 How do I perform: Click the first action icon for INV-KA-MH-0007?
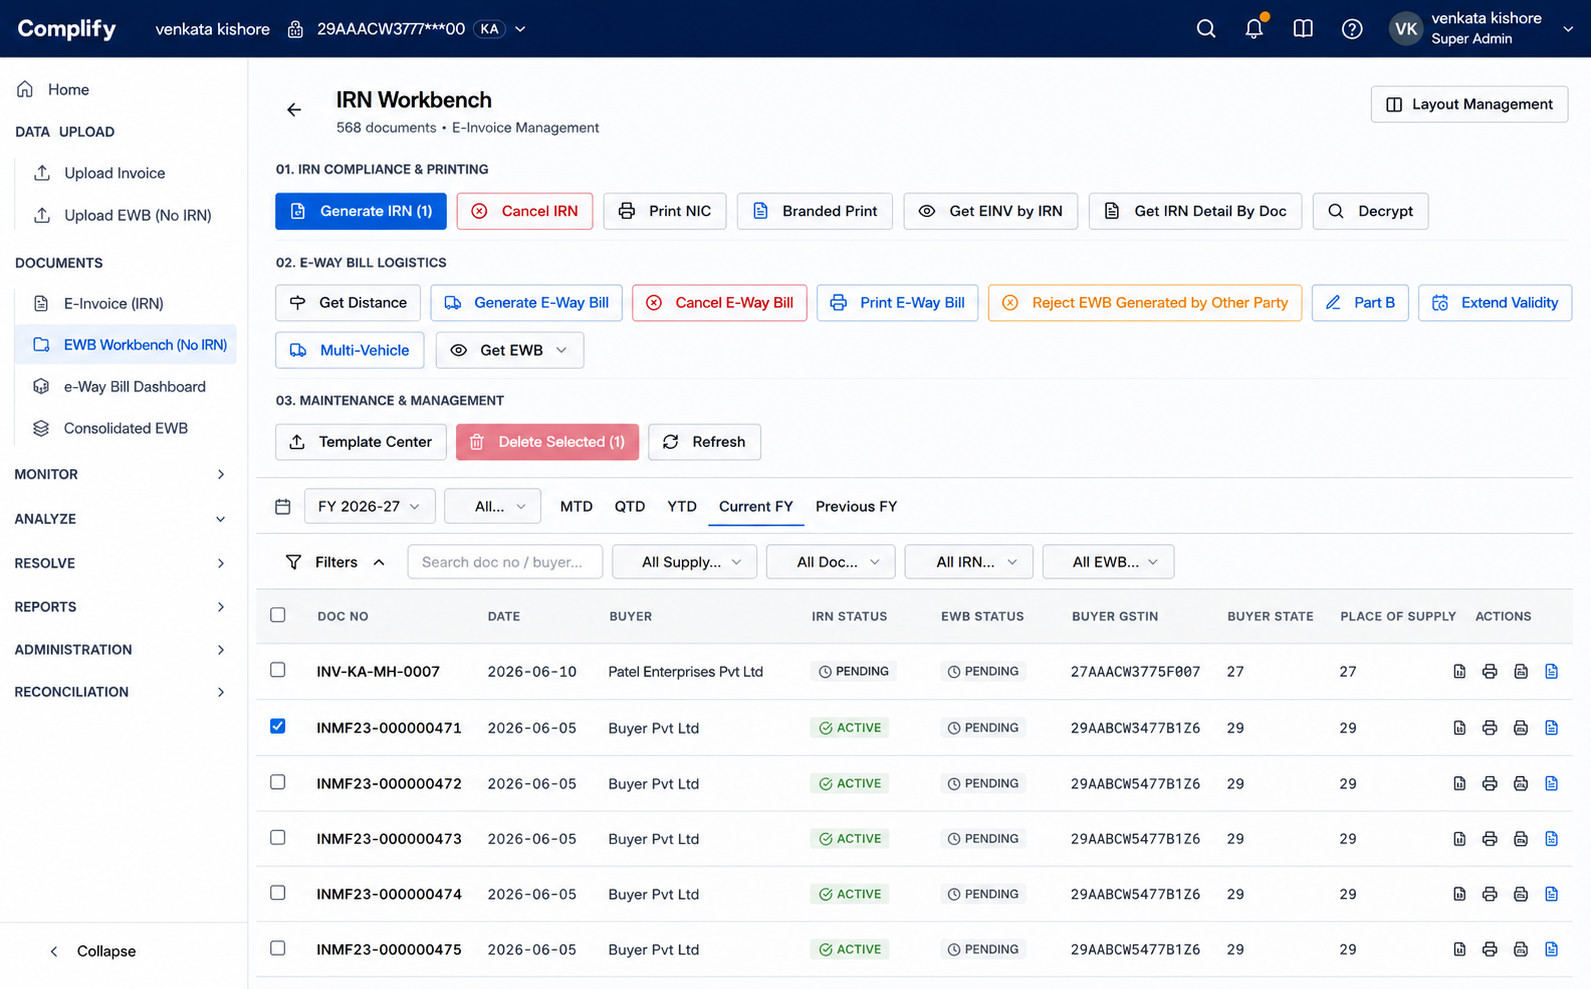pos(1459,672)
